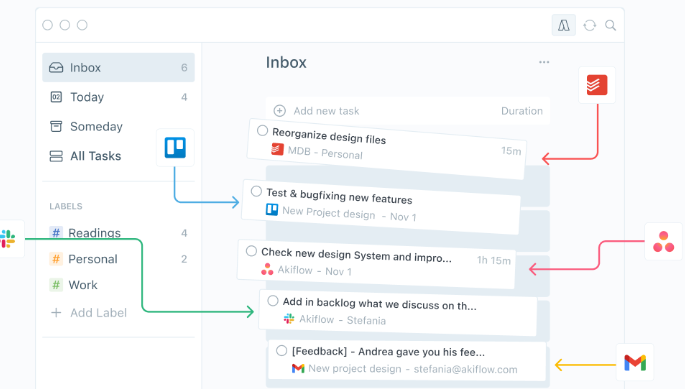Click the plus icon beside Add Label
Viewport: 685px width, 389px height.
[56, 313]
